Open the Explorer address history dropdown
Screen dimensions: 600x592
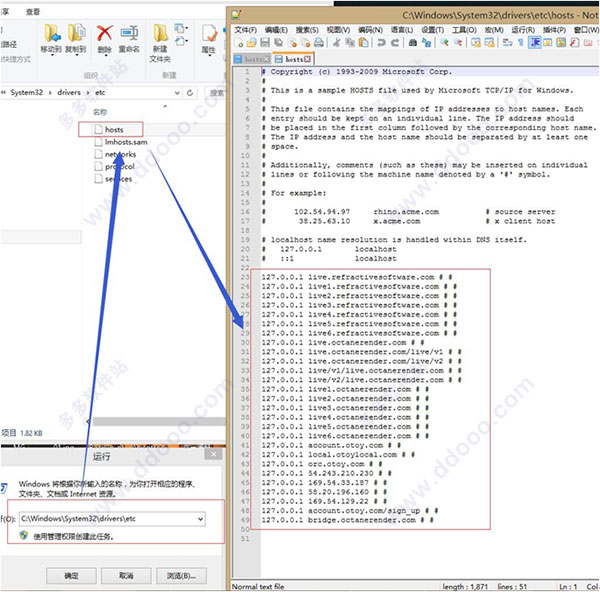(177, 93)
